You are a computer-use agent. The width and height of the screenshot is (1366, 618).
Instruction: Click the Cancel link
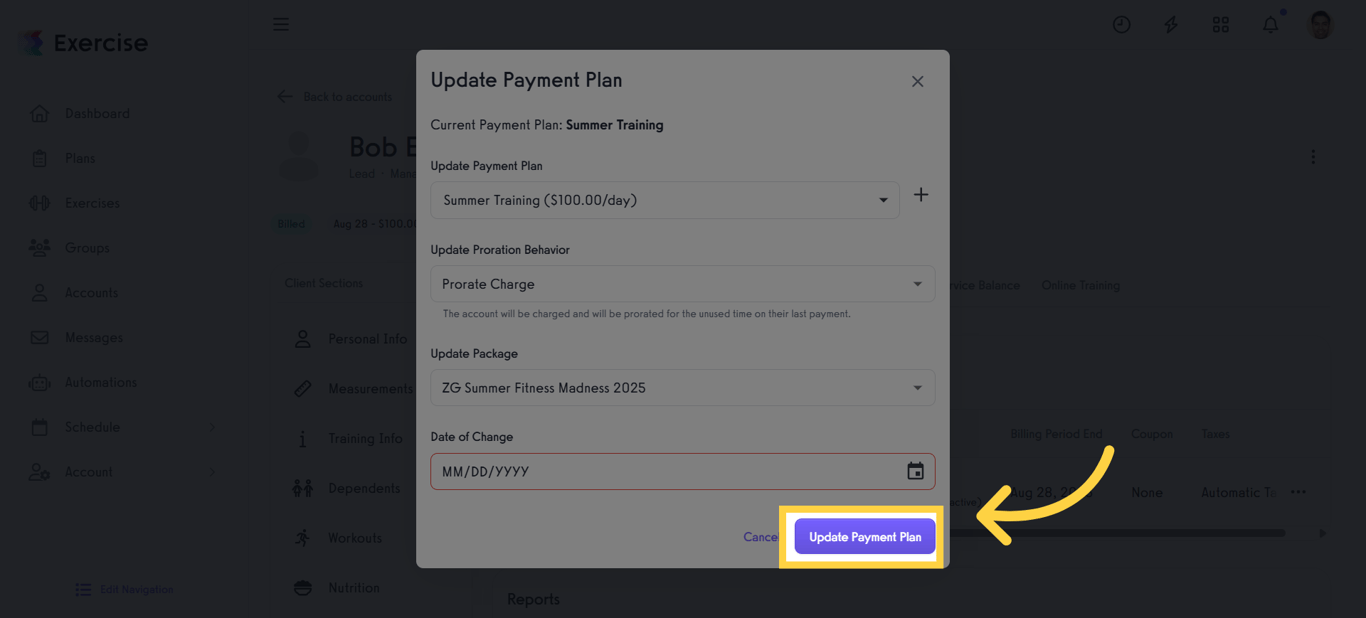(x=761, y=536)
